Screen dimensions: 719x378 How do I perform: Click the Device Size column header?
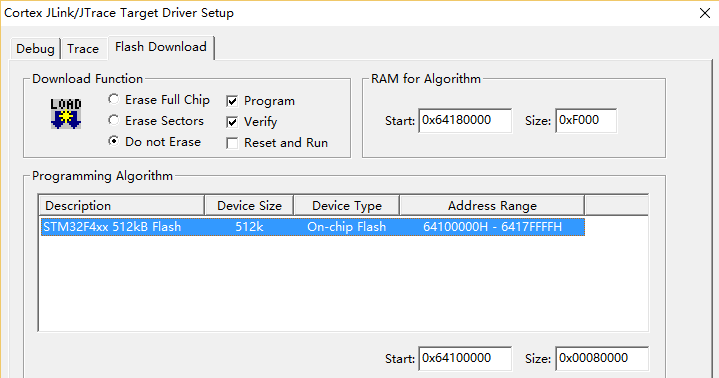[249, 206]
